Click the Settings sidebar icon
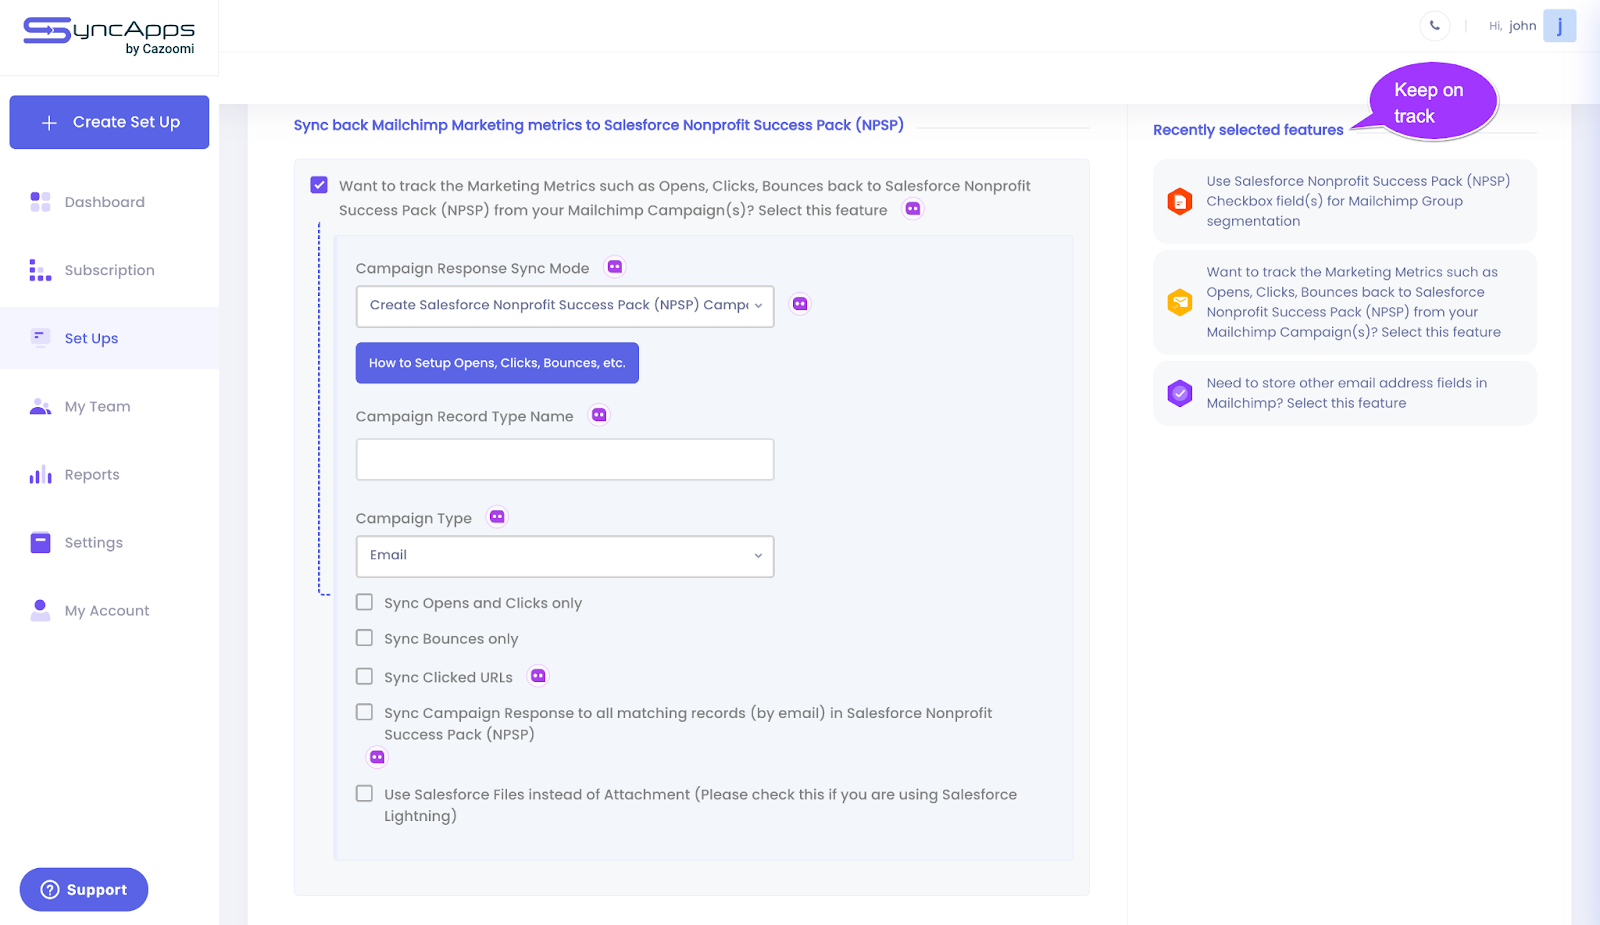 coord(40,542)
